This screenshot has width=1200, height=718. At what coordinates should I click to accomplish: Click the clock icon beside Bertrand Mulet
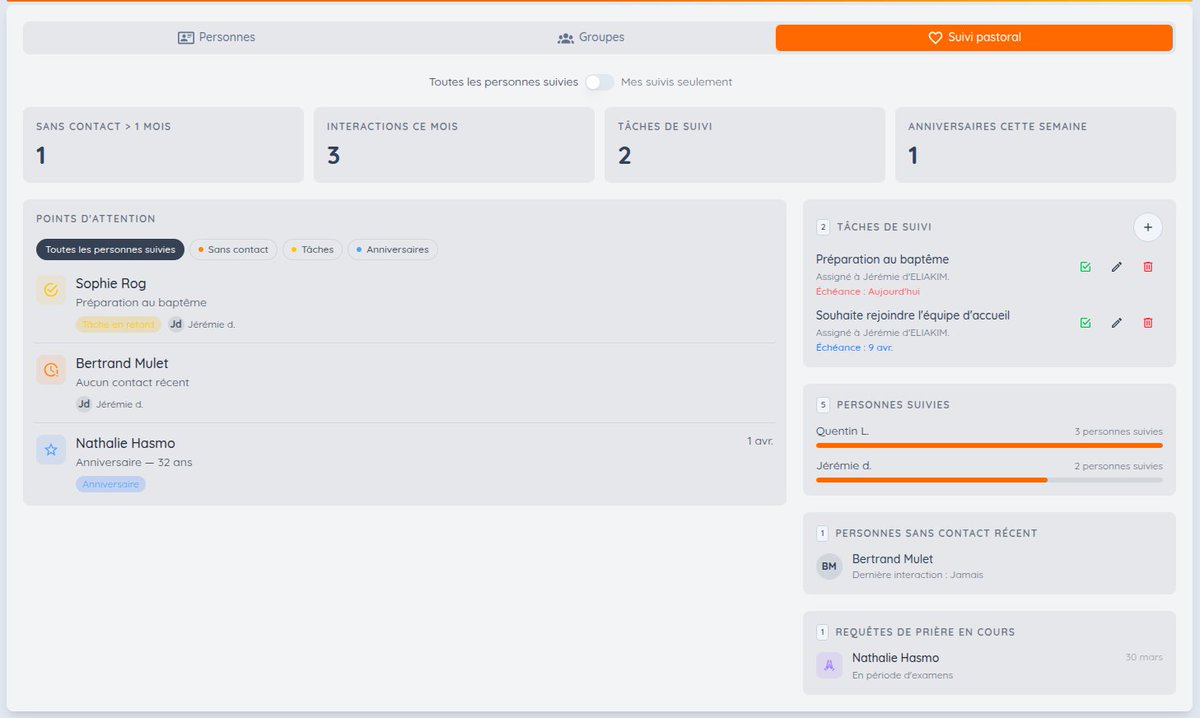(51, 370)
